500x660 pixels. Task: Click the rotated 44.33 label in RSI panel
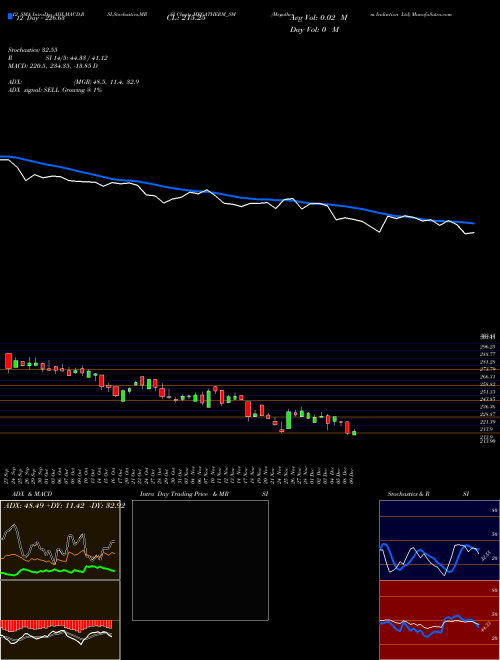[x=486, y=627]
